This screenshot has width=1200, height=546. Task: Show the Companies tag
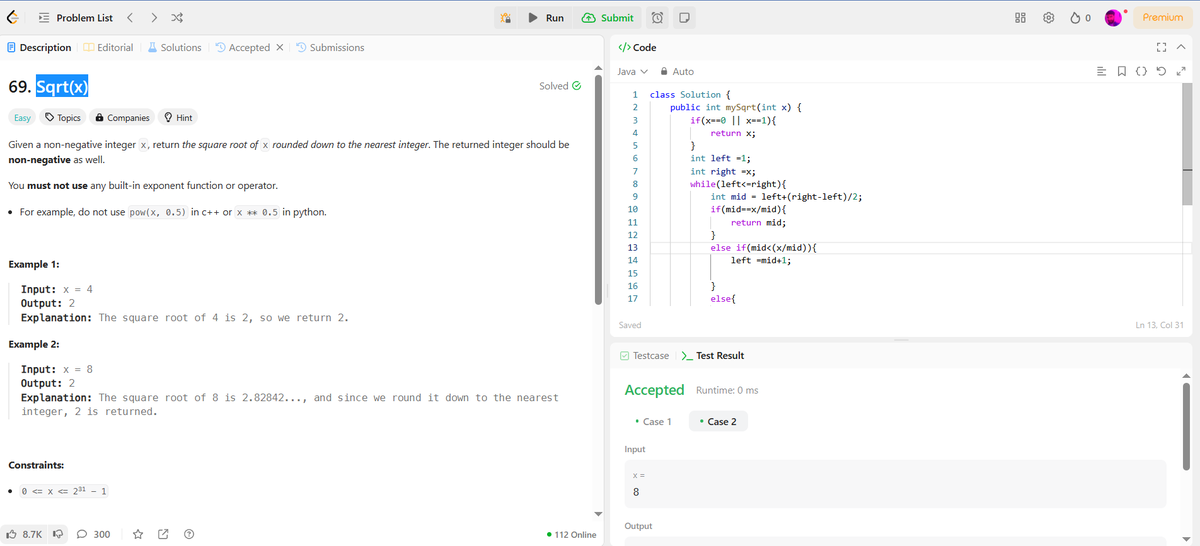(122, 117)
